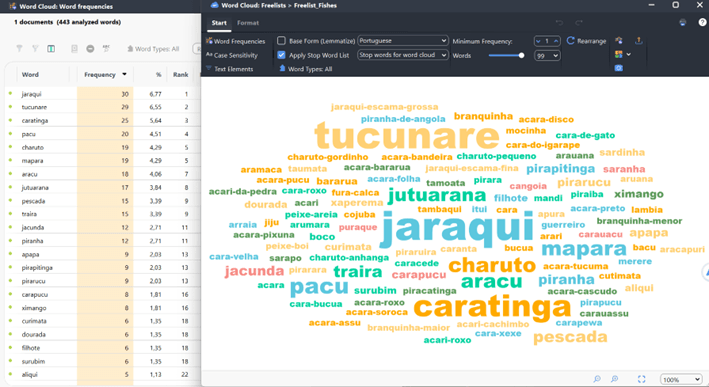
Task: Click the word pescada in the cloud
Action: pyautogui.click(x=570, y=337)
